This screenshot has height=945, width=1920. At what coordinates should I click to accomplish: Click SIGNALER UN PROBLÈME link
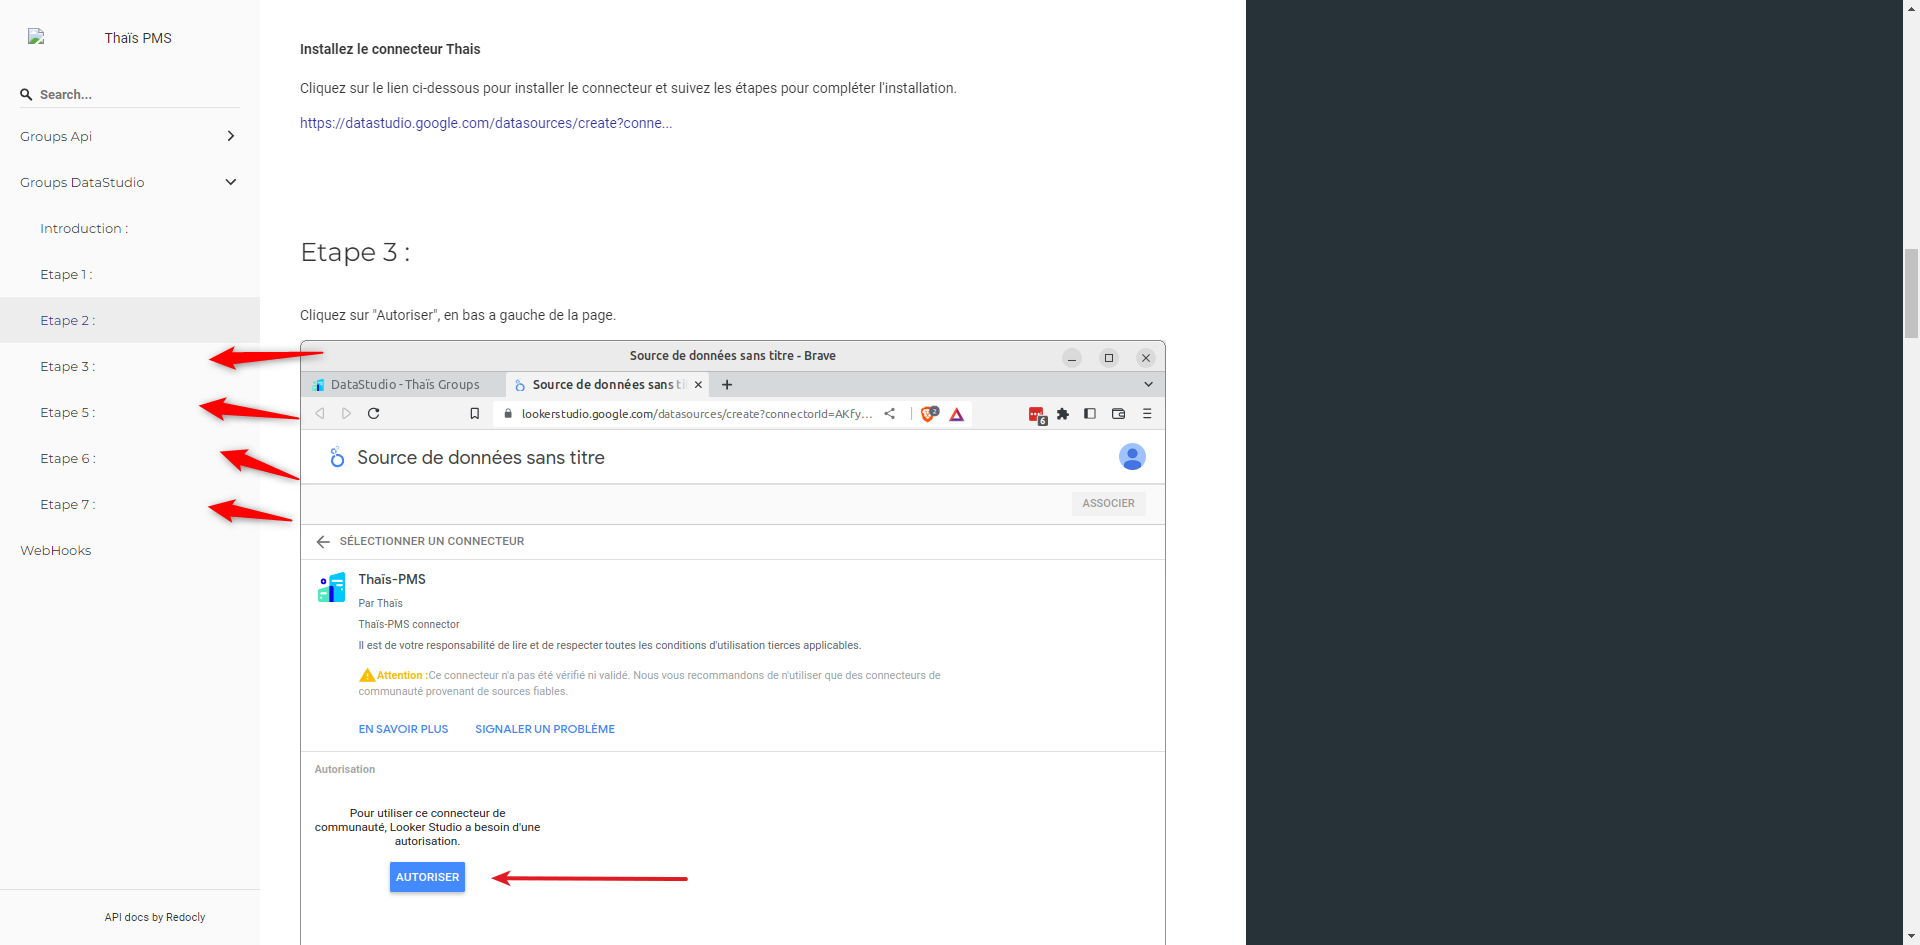pyautogui.click(x=545, y=729)
